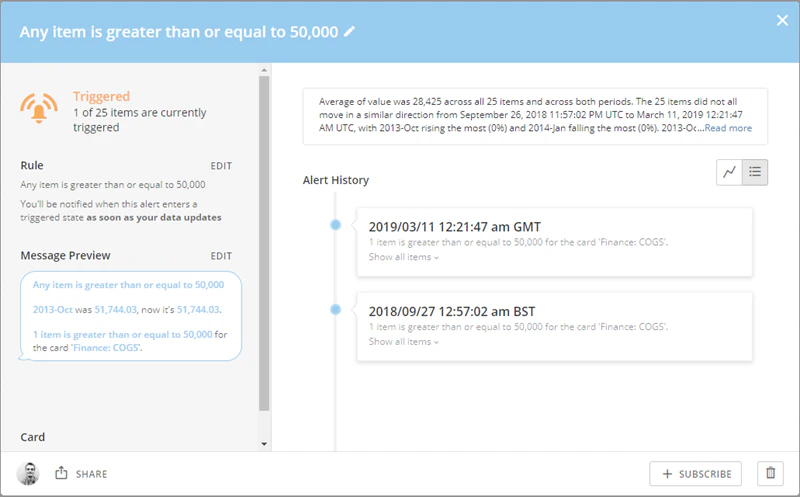The image size is (800, 497).
Task: Click '1 item is greater than or equal to 50,000' in preview
Action: click(x=122, y=335)
